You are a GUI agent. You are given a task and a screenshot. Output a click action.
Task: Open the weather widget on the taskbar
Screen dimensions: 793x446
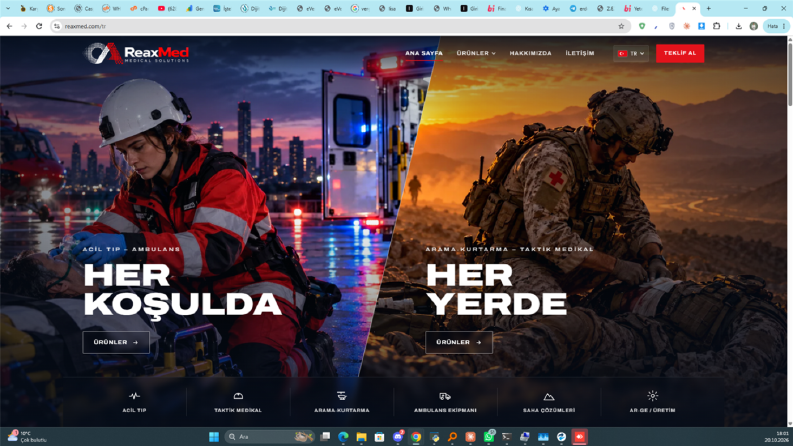26,437
